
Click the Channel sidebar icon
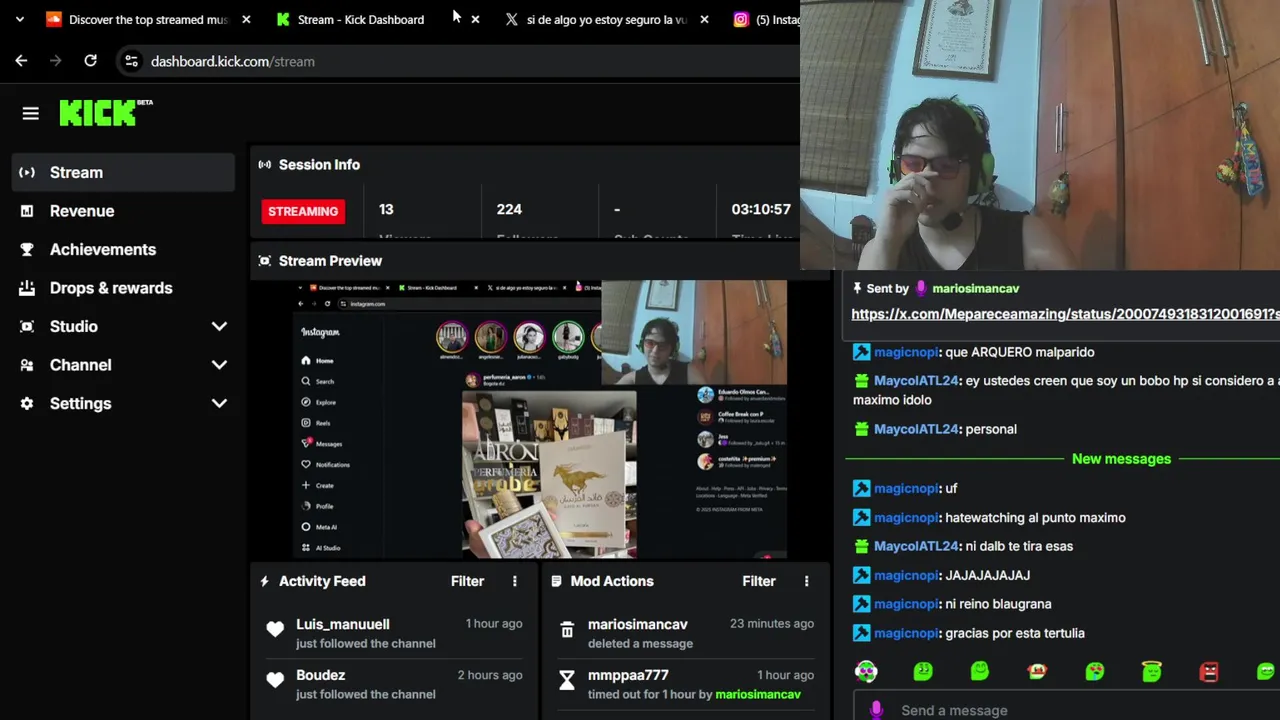[x=27, y=365]
